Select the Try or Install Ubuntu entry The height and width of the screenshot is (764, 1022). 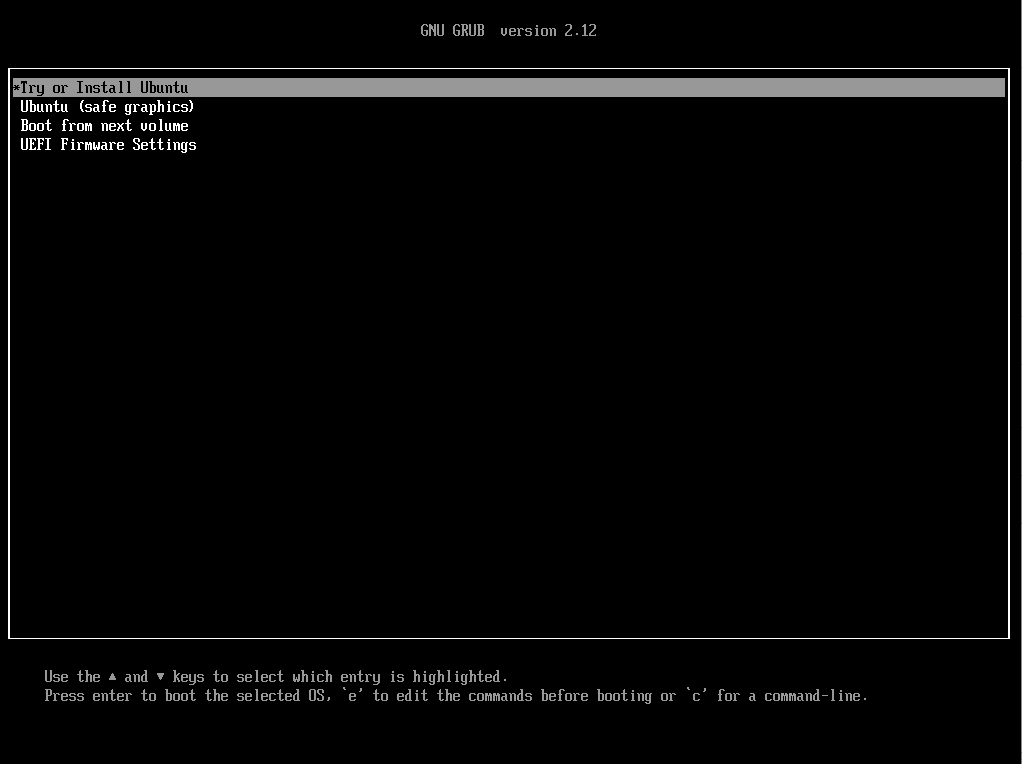click(104, 88)
